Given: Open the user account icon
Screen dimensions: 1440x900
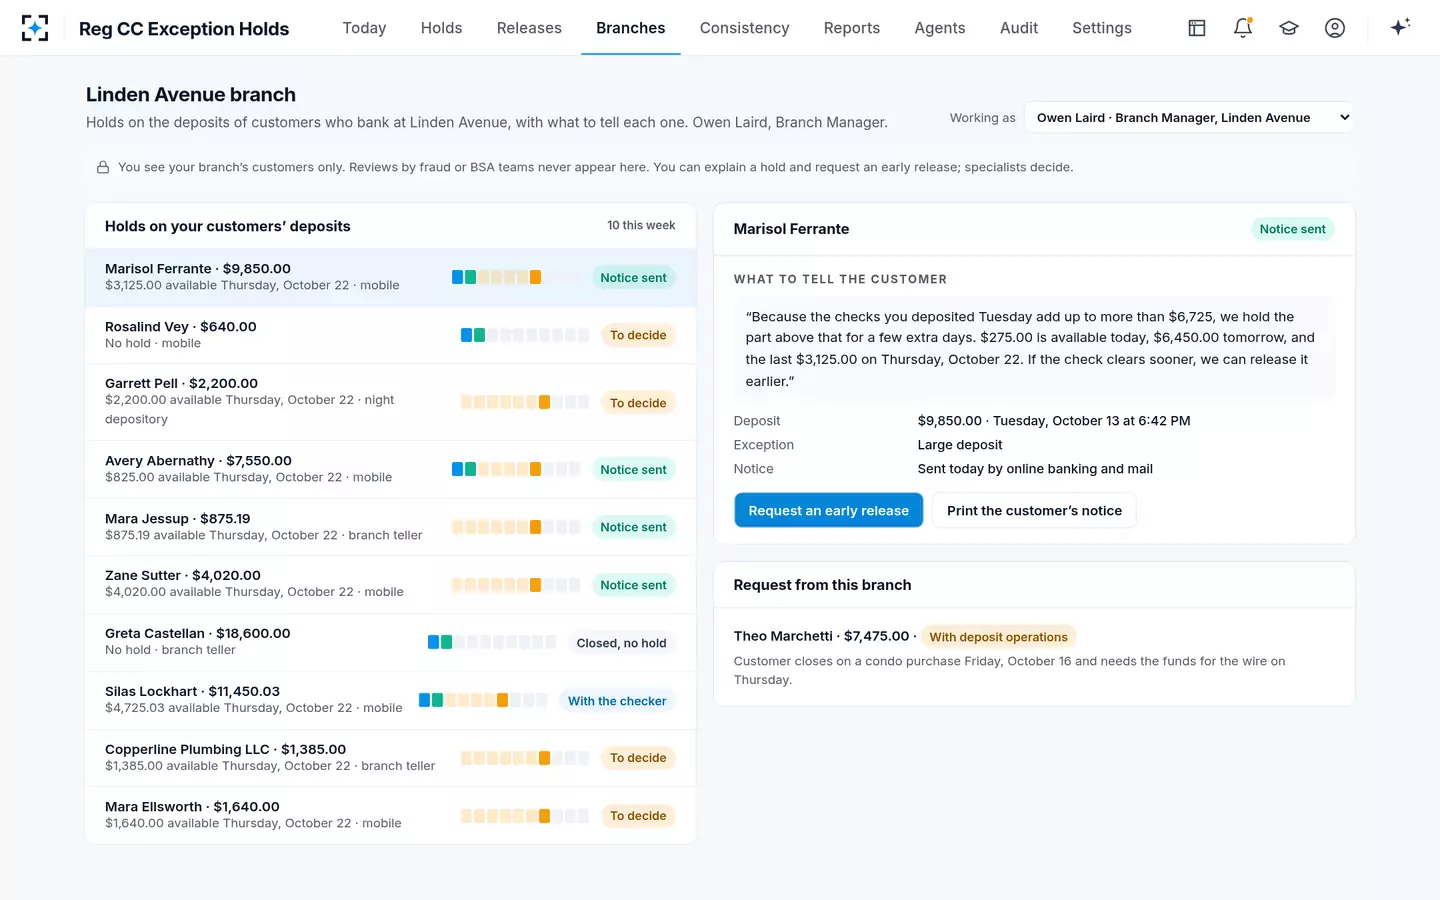Looking at the screenshot, I should 1335,28.
